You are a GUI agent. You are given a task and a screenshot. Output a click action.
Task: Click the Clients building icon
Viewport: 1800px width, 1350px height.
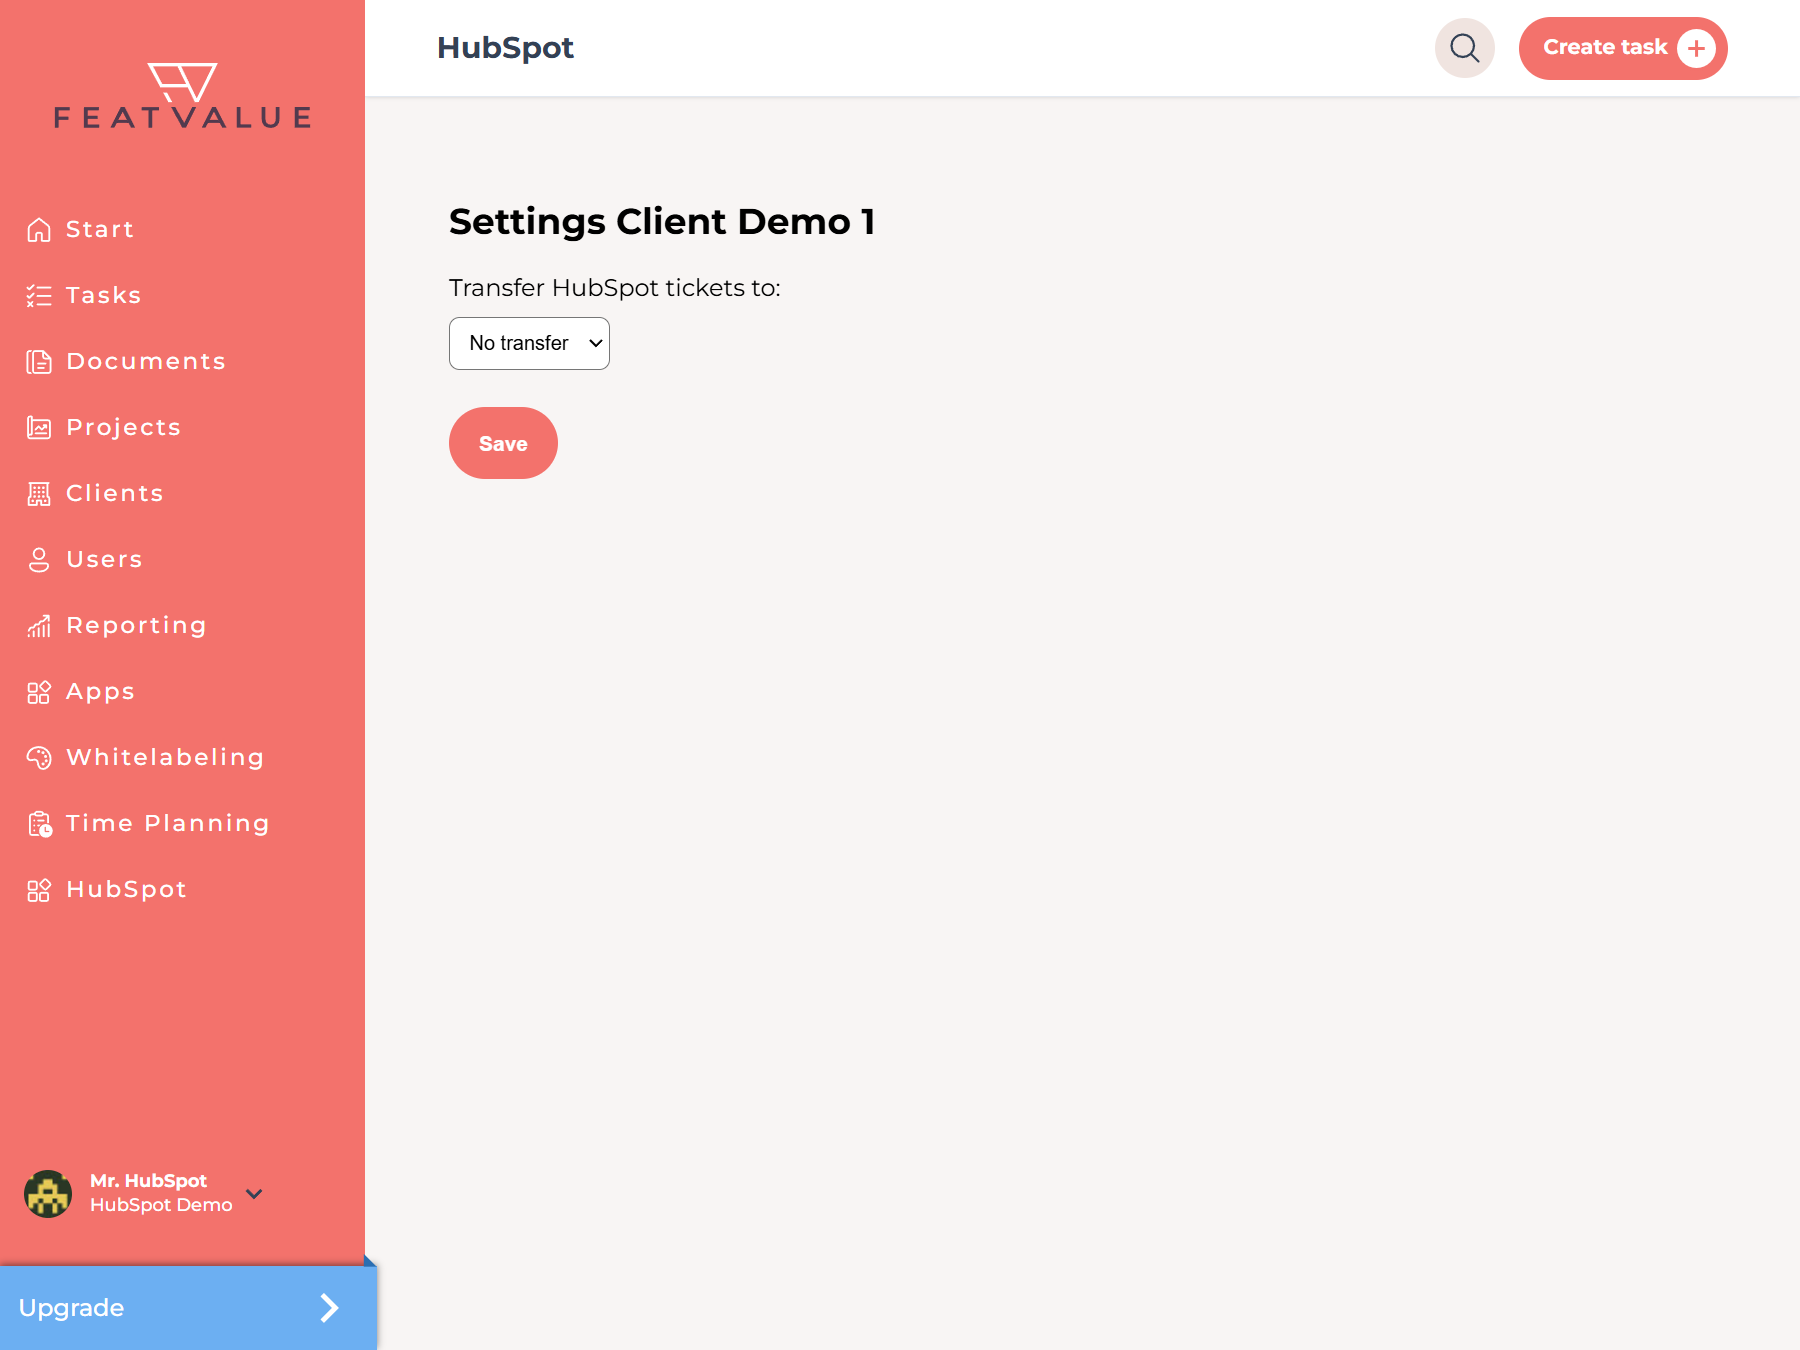tap(39, 494)
